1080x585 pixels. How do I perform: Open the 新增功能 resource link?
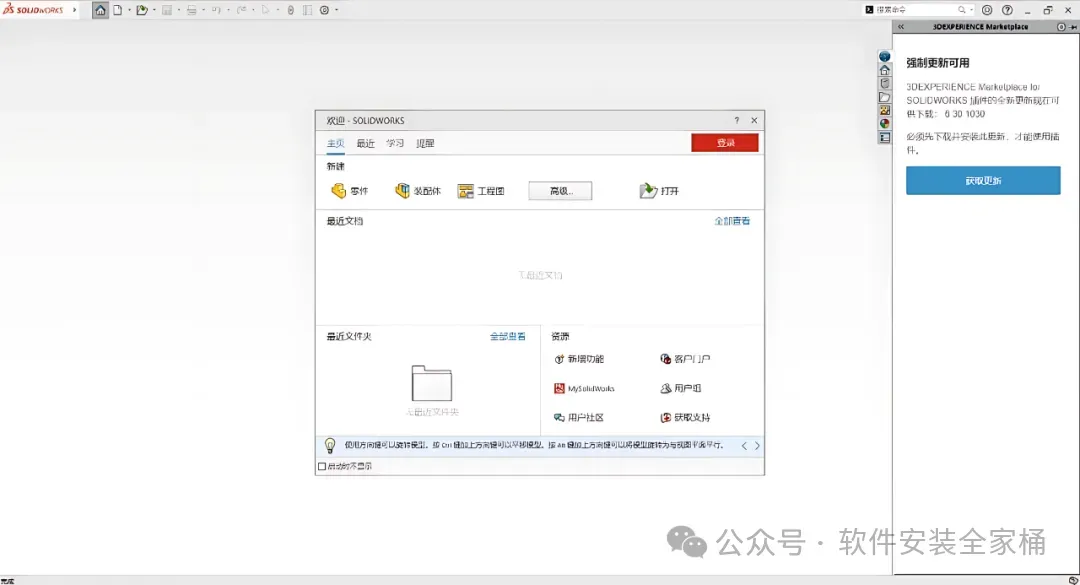pos(579,359)
